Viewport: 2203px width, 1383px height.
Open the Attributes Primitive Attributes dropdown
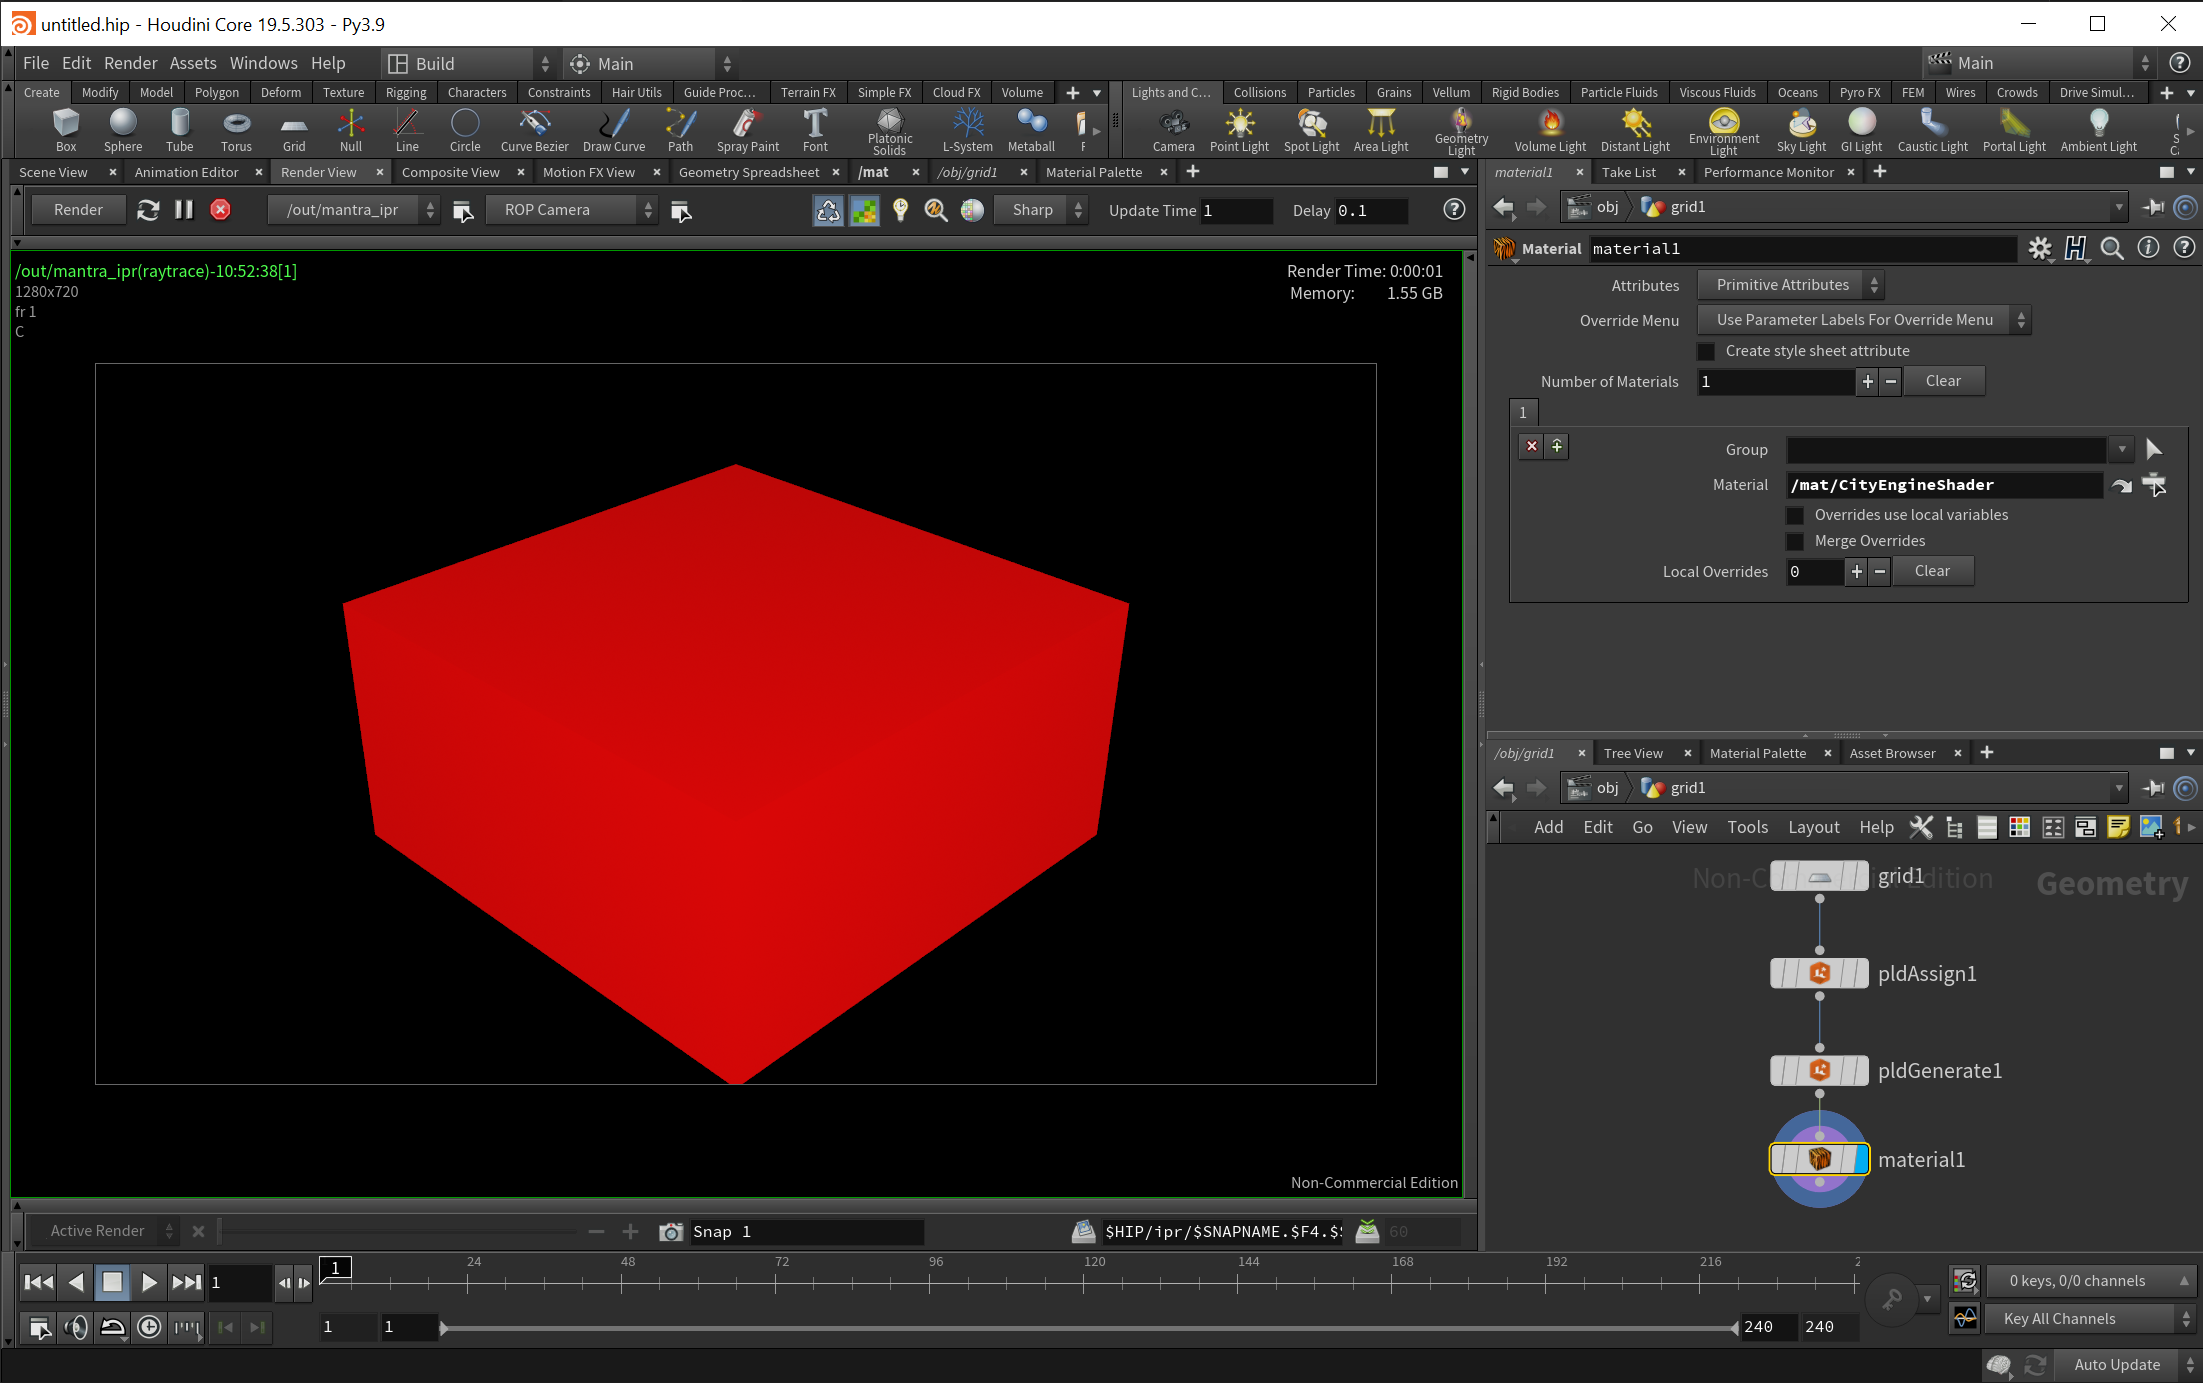[1791, 285]
